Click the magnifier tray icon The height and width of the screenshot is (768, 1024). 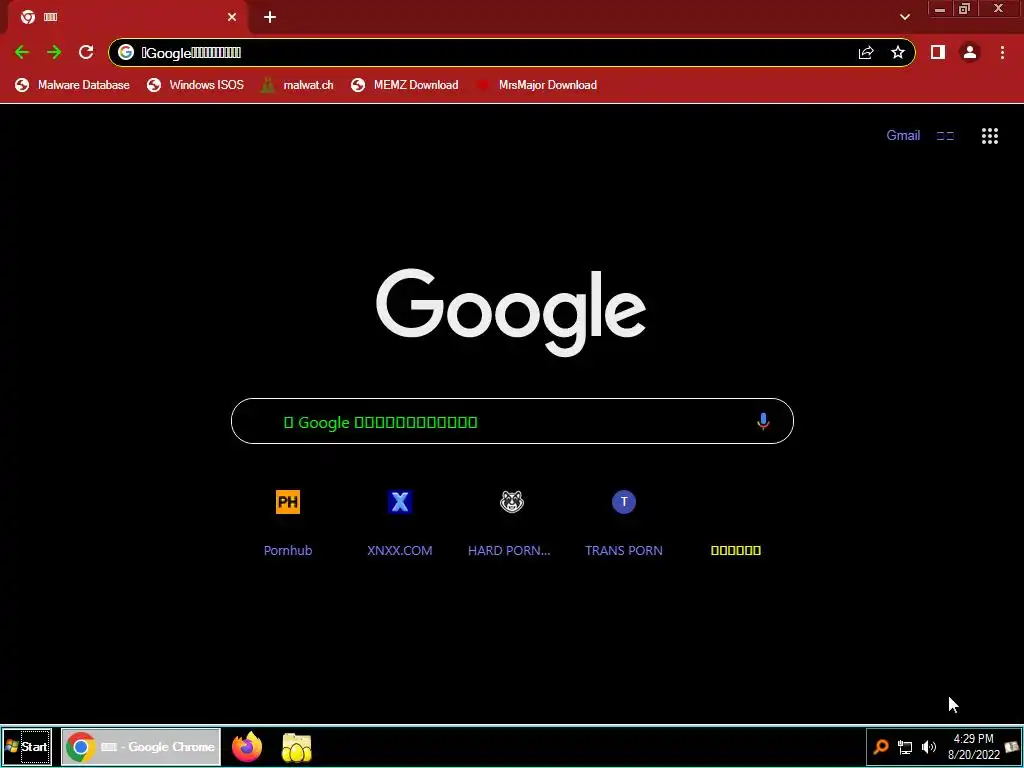point(881,746)
